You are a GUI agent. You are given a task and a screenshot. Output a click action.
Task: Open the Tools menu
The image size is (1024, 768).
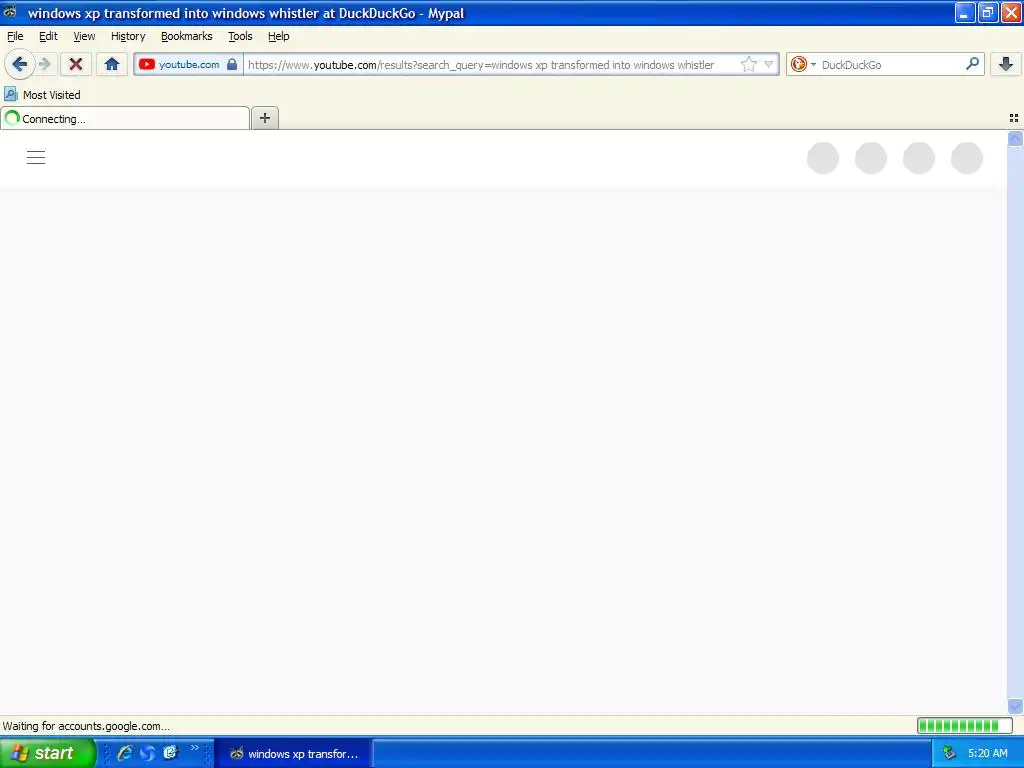click(x=240, y=36)
